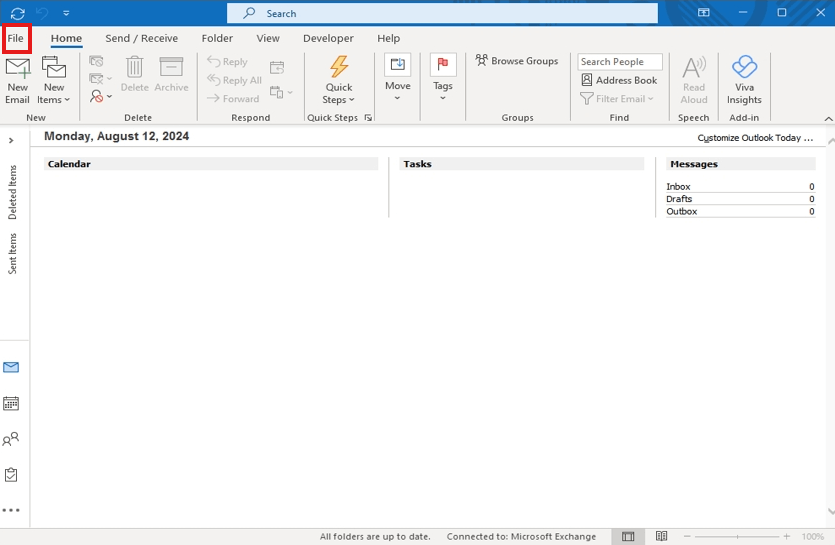Screen dimensions: 835x545
Task: Open the More respond actions dropdown icon
Action: [281, 92]
